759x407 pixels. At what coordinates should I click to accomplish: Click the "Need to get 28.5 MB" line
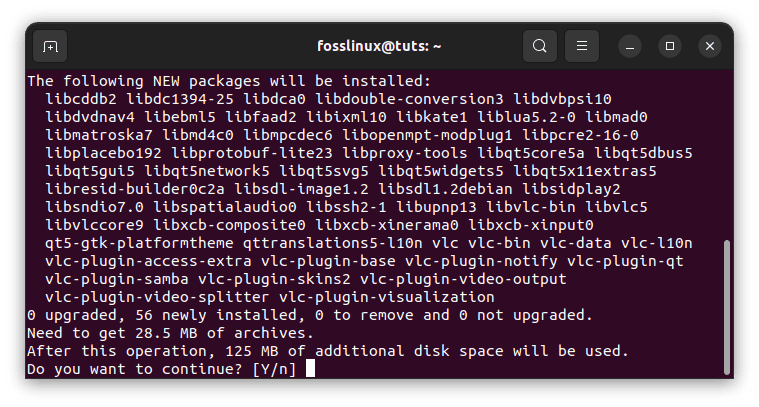(170, 333)
